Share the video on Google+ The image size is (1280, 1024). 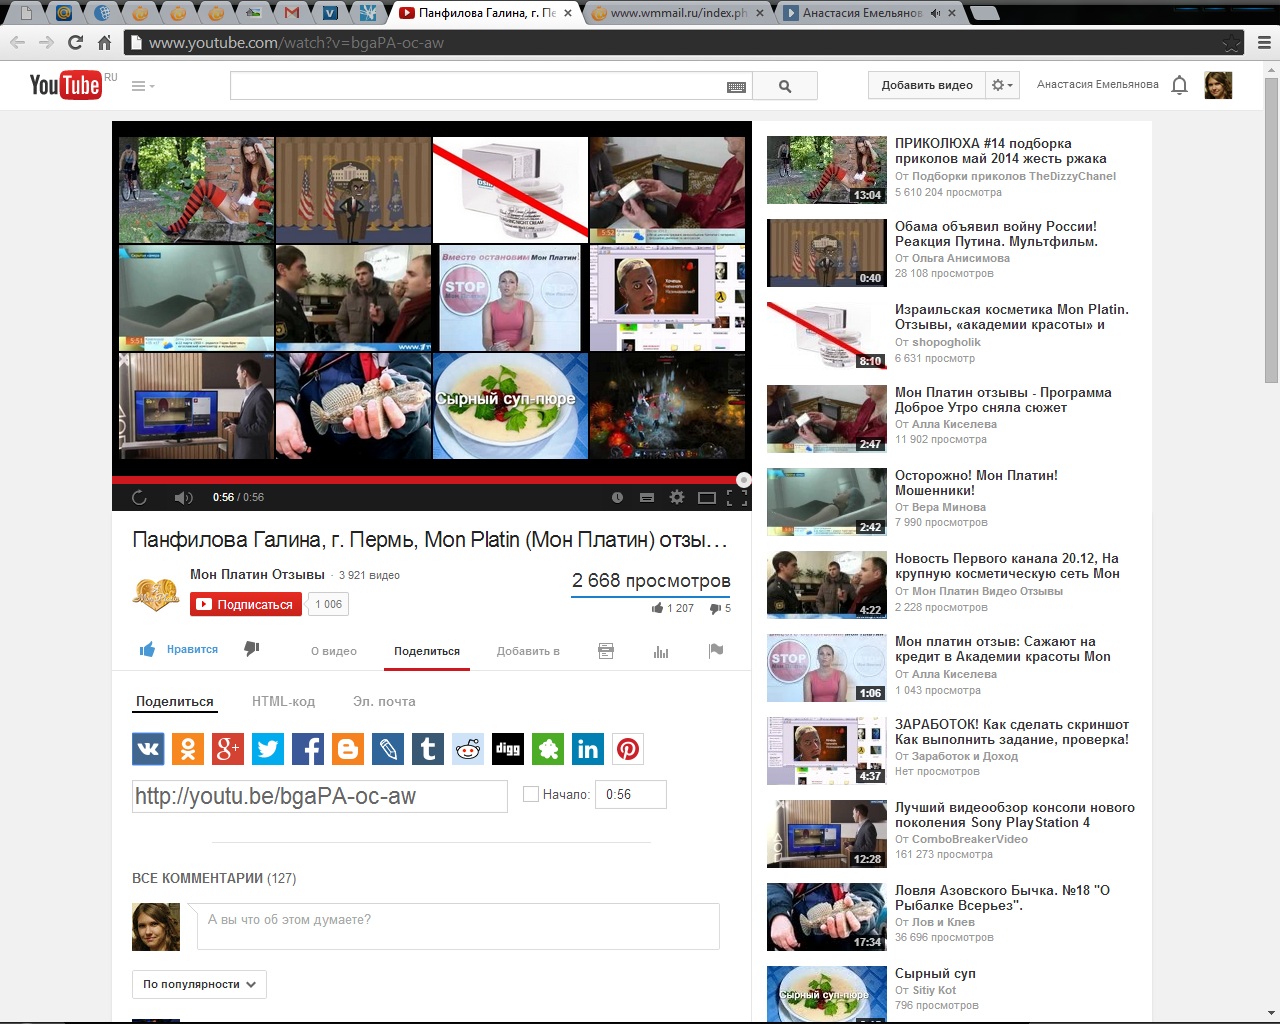coord(228,748)
